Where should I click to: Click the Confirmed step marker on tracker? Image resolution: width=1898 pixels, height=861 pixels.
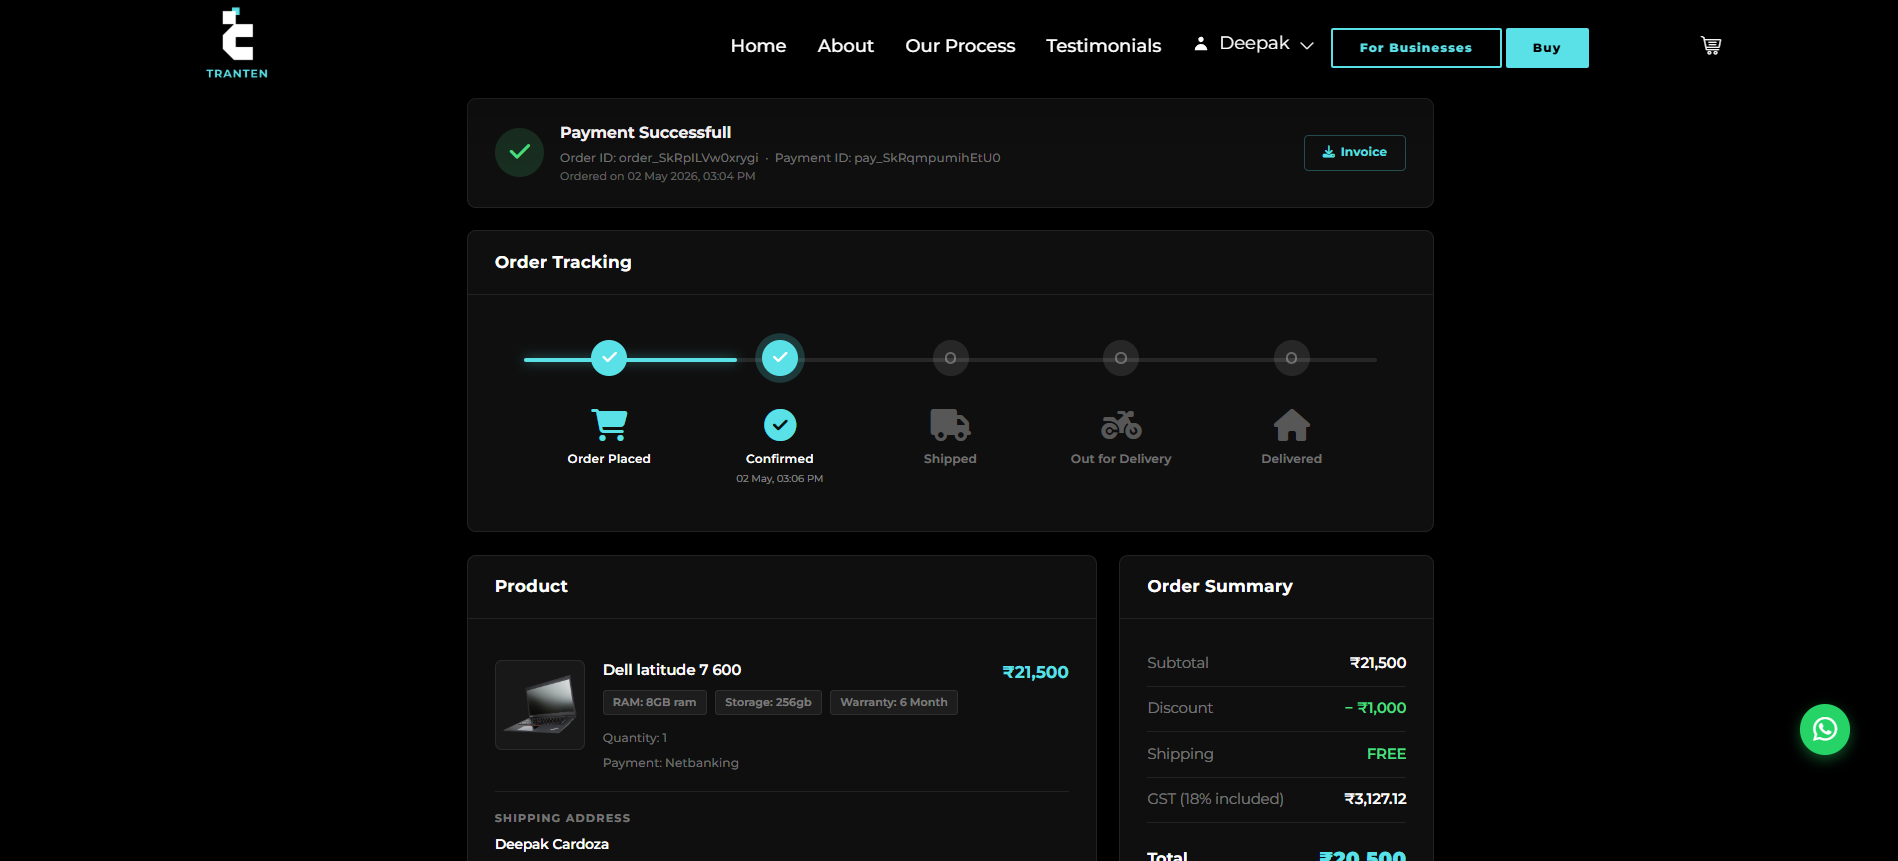pos(780,358)
